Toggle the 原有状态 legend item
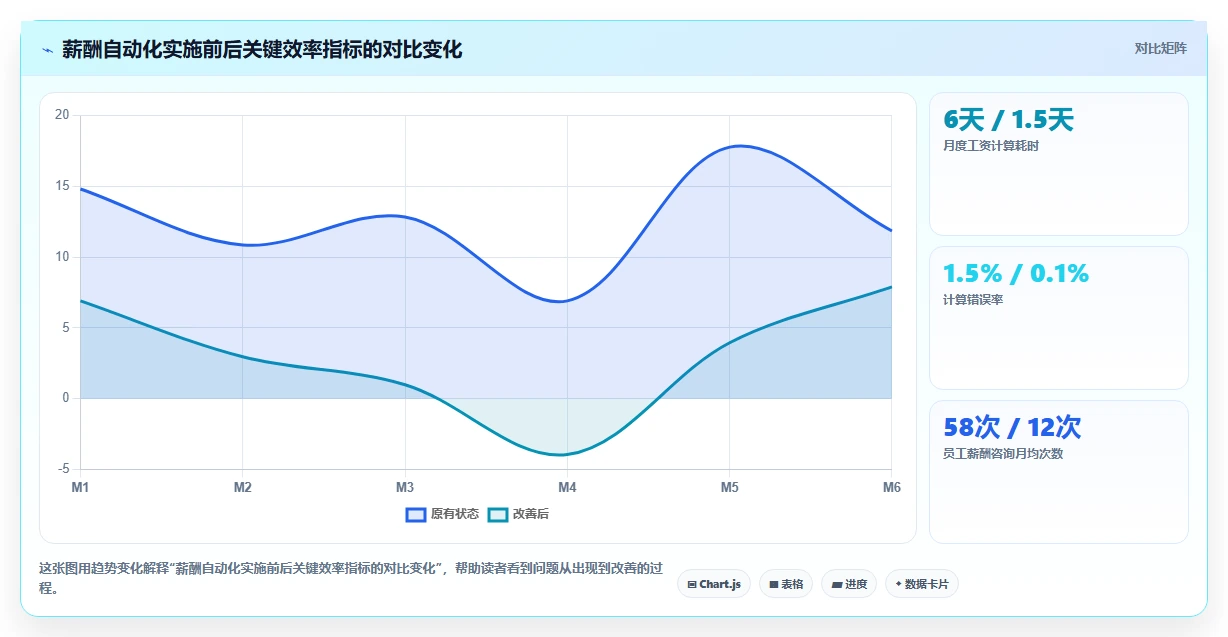 click(442, 514)
